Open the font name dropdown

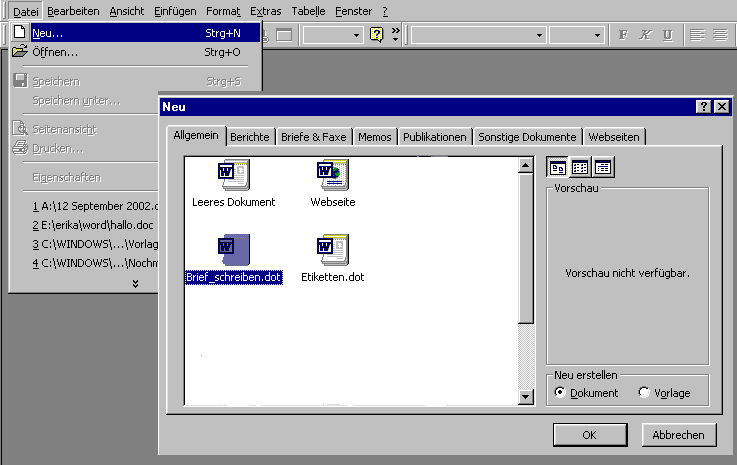coord(539,35)
